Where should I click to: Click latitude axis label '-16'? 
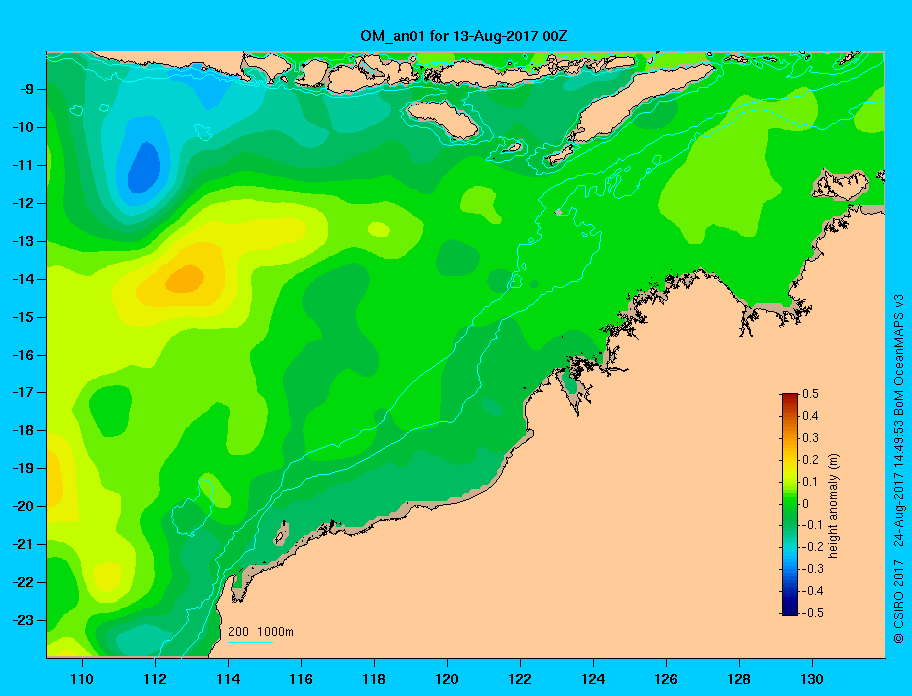pos(22,355)
